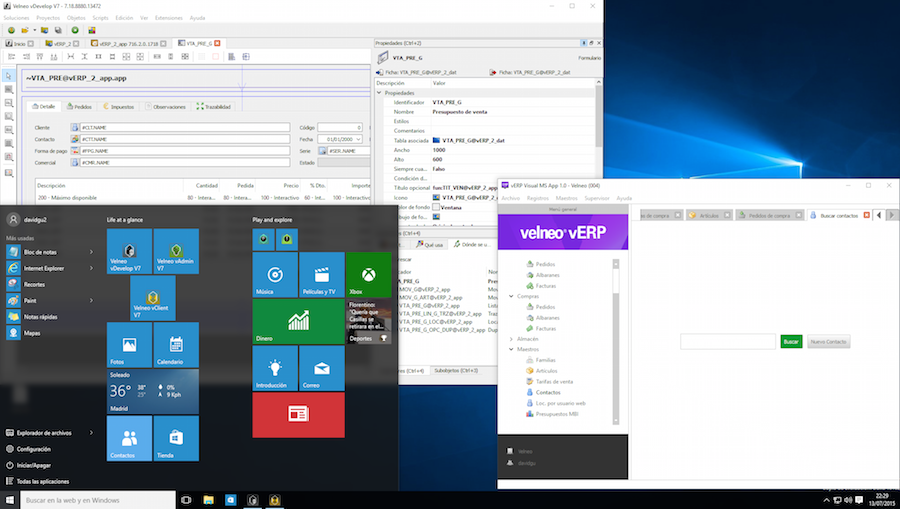
Task: Expand Internet Explorer jump list arrow
Action: click(91, 268)
